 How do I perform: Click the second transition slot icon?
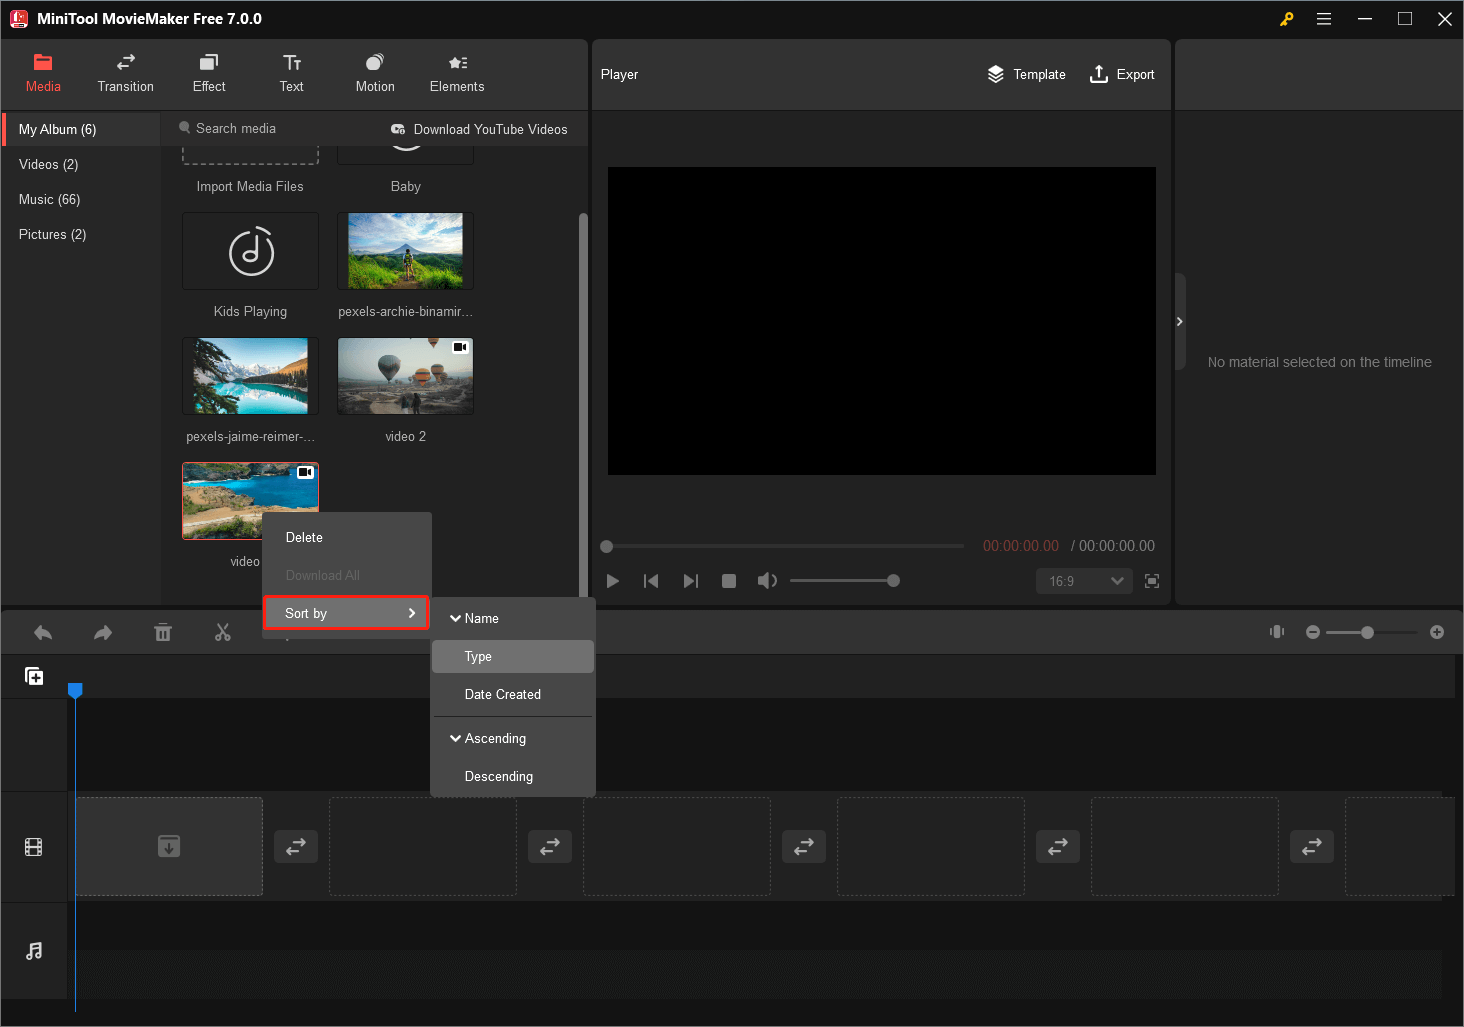[x=550, y=846]
